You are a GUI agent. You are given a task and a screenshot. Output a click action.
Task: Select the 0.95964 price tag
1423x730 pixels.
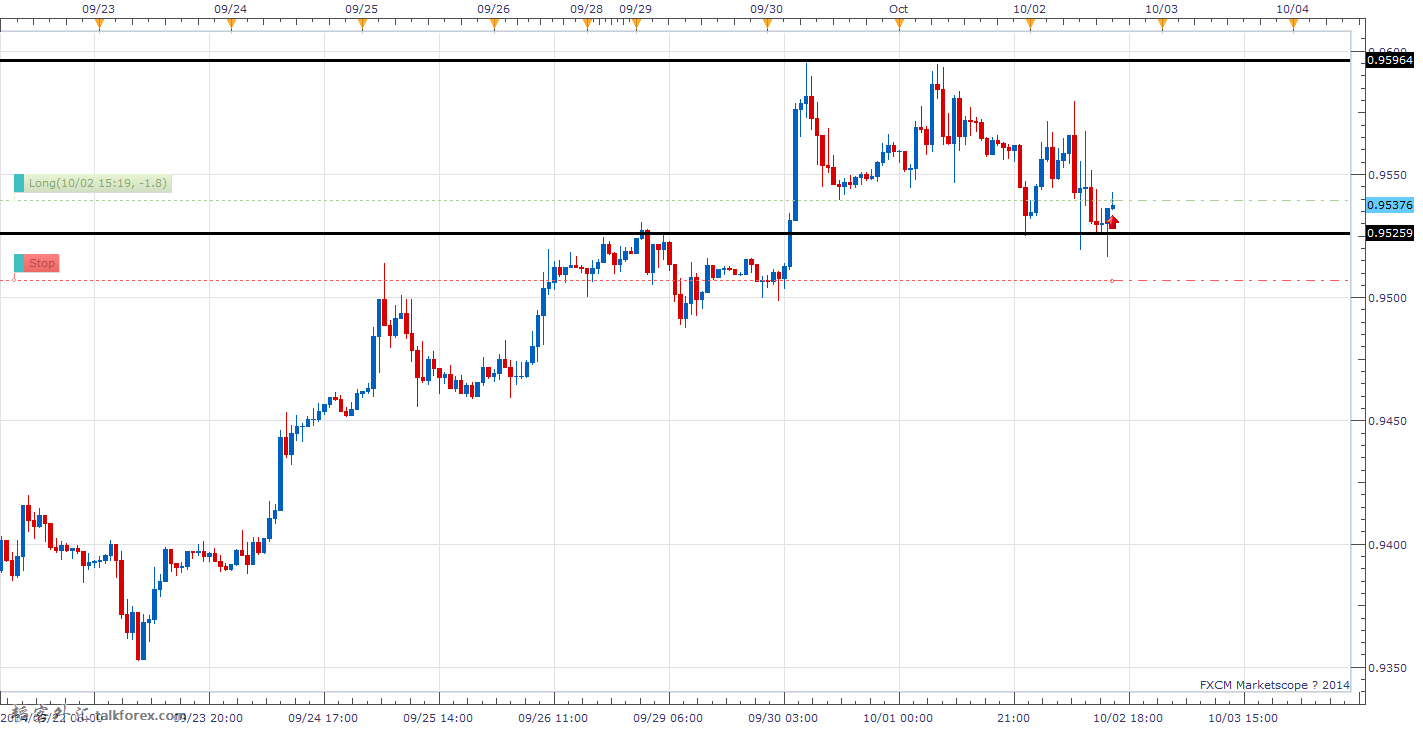coord(1389,61)
